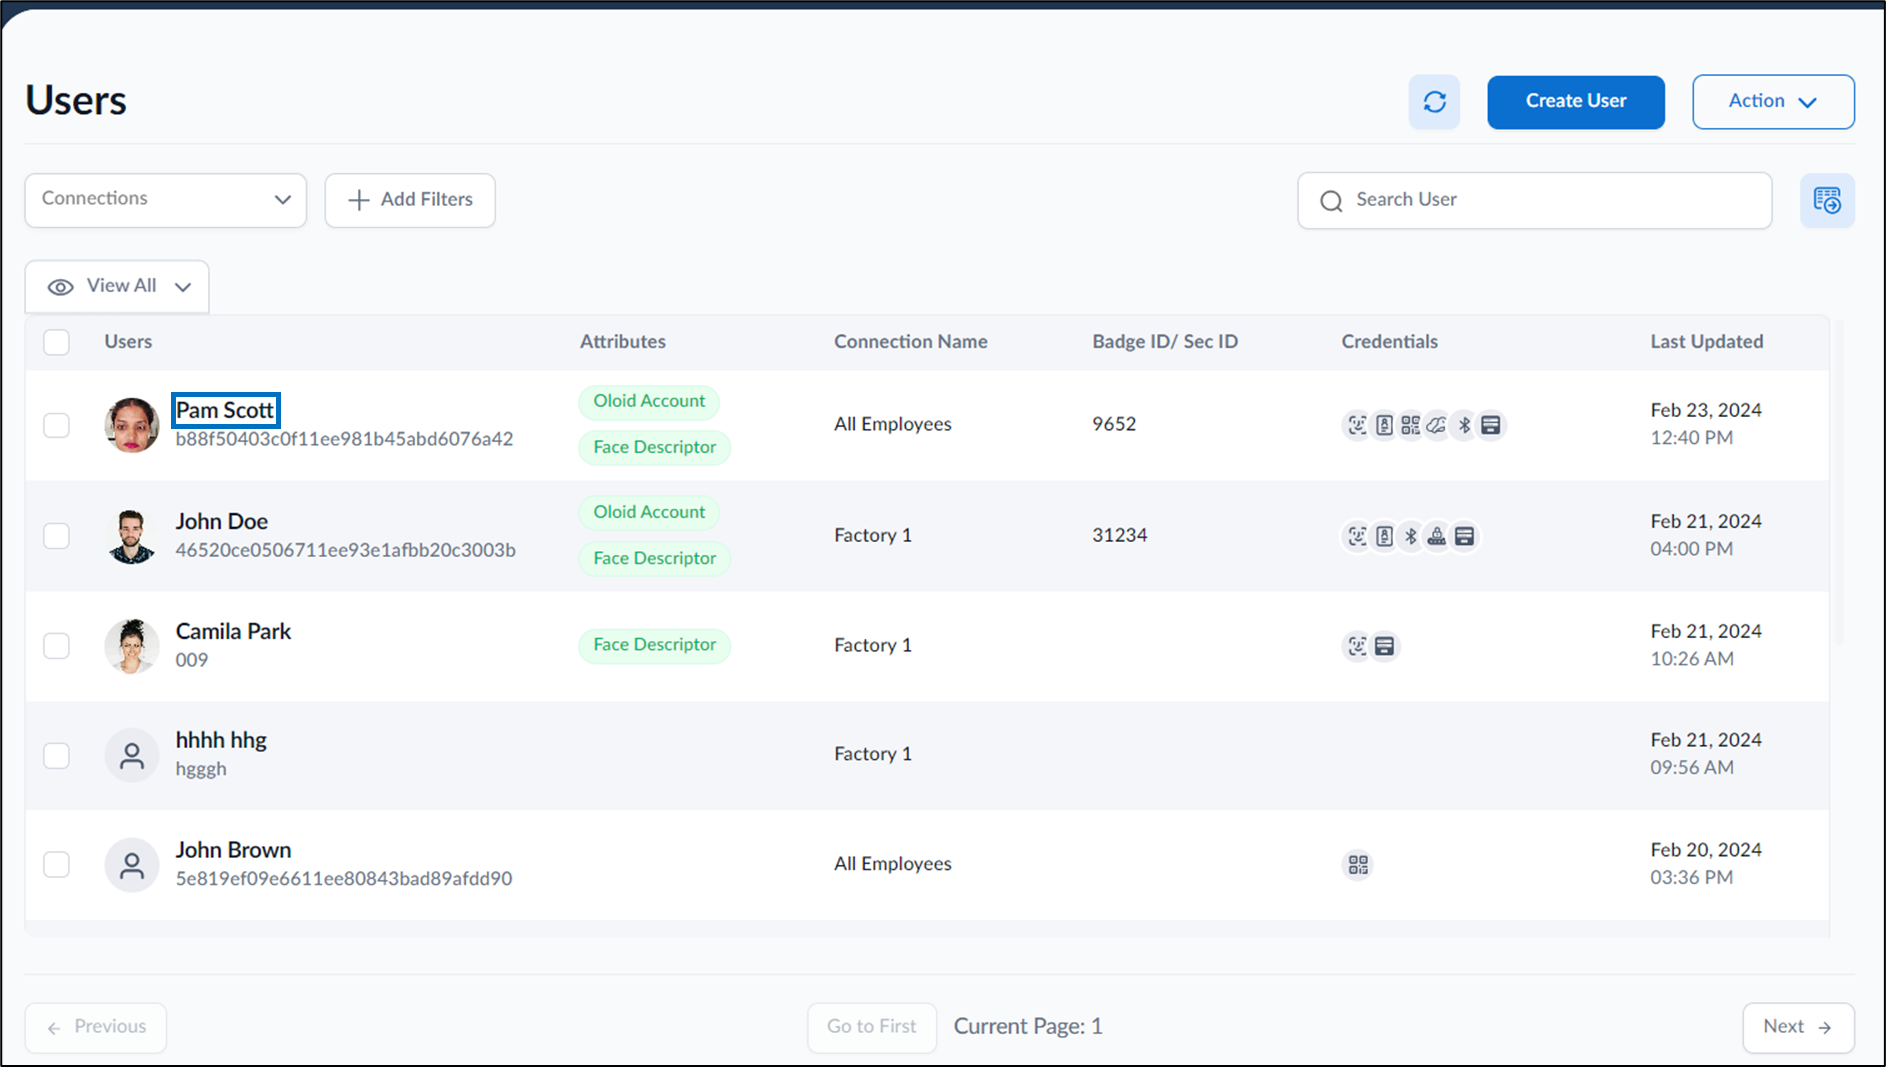This screenshot has height=1067, width=1886.
Task: Click badge ID 31234 cell
Action: [x=1120, y=535]
